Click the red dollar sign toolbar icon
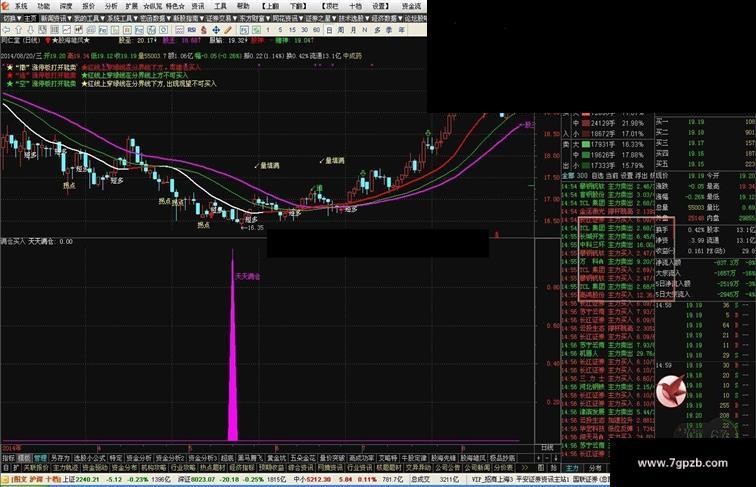This screenshot has height=487, width=756. tap(203, 30)
